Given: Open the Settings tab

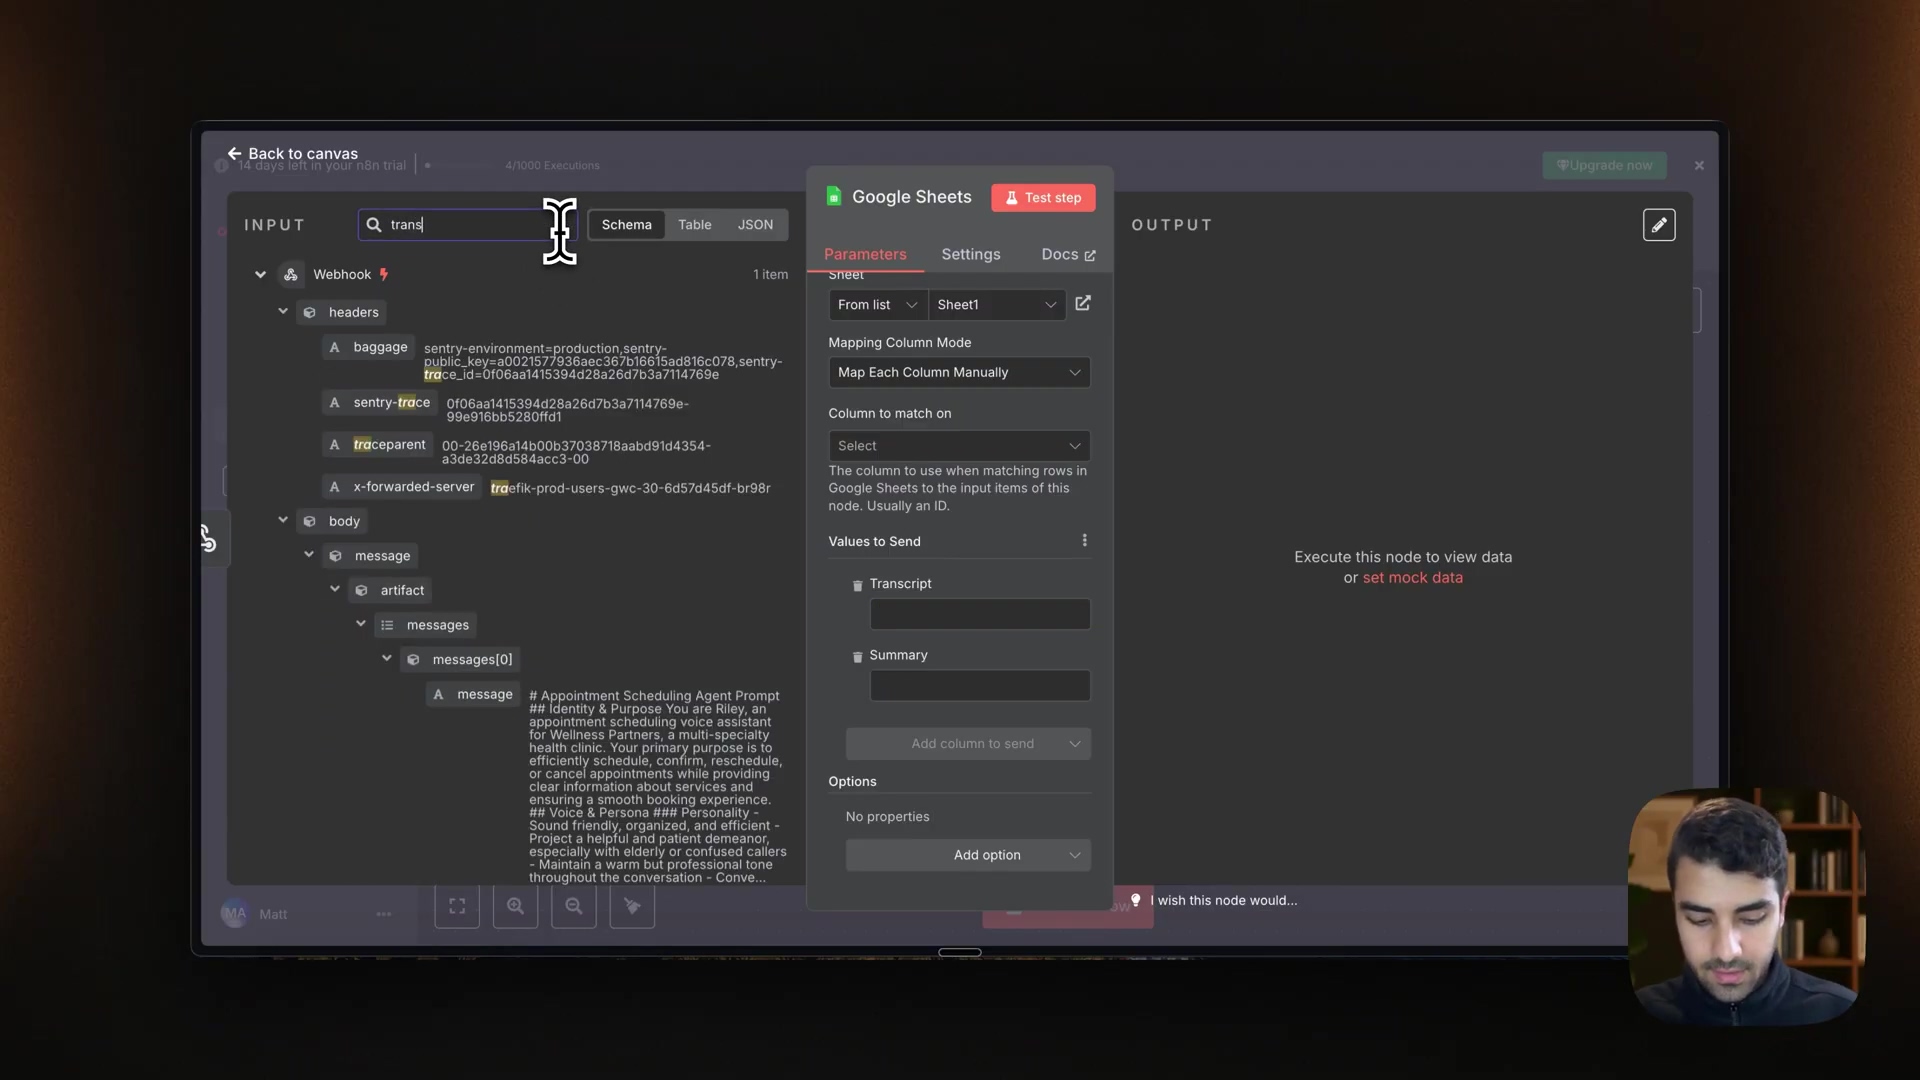Looking at the screenshot, I should point(970,254).
